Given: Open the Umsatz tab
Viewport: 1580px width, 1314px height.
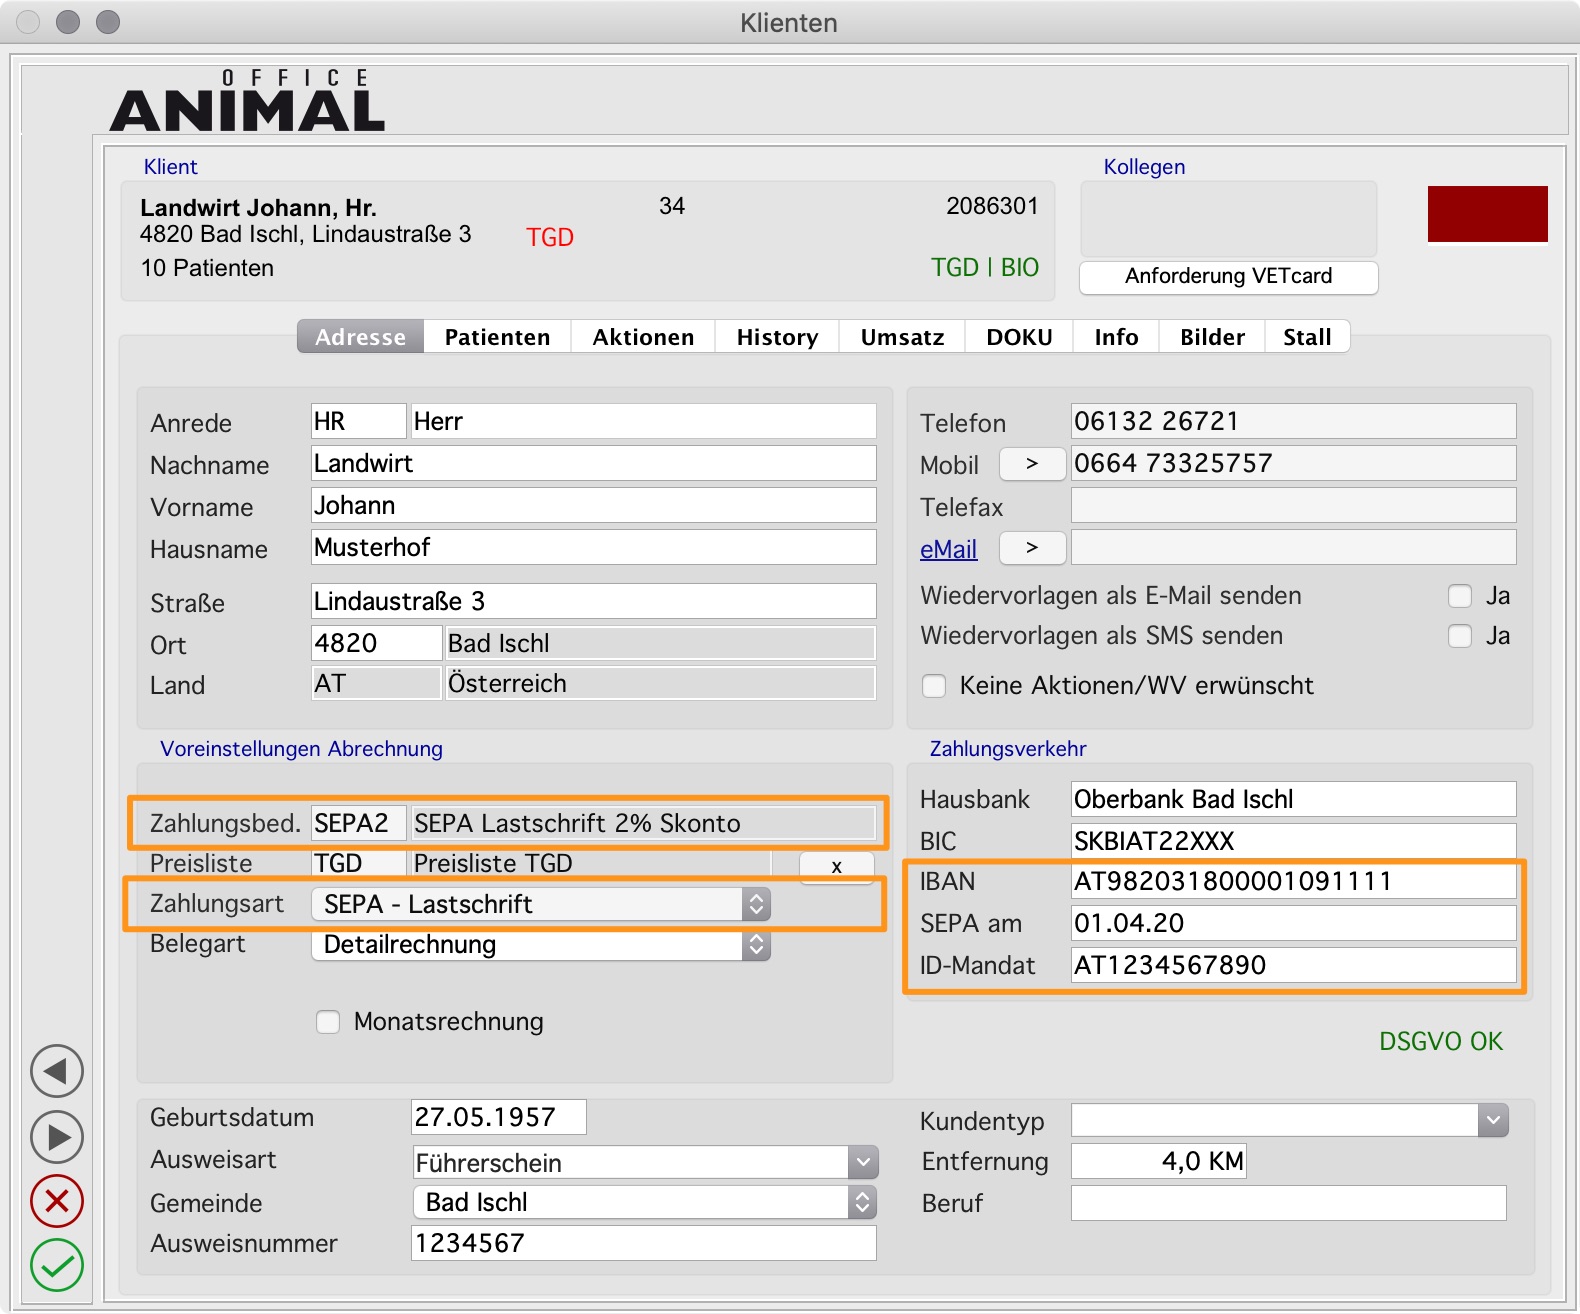Looking at the screenshot, I should (x=902, y=337).
